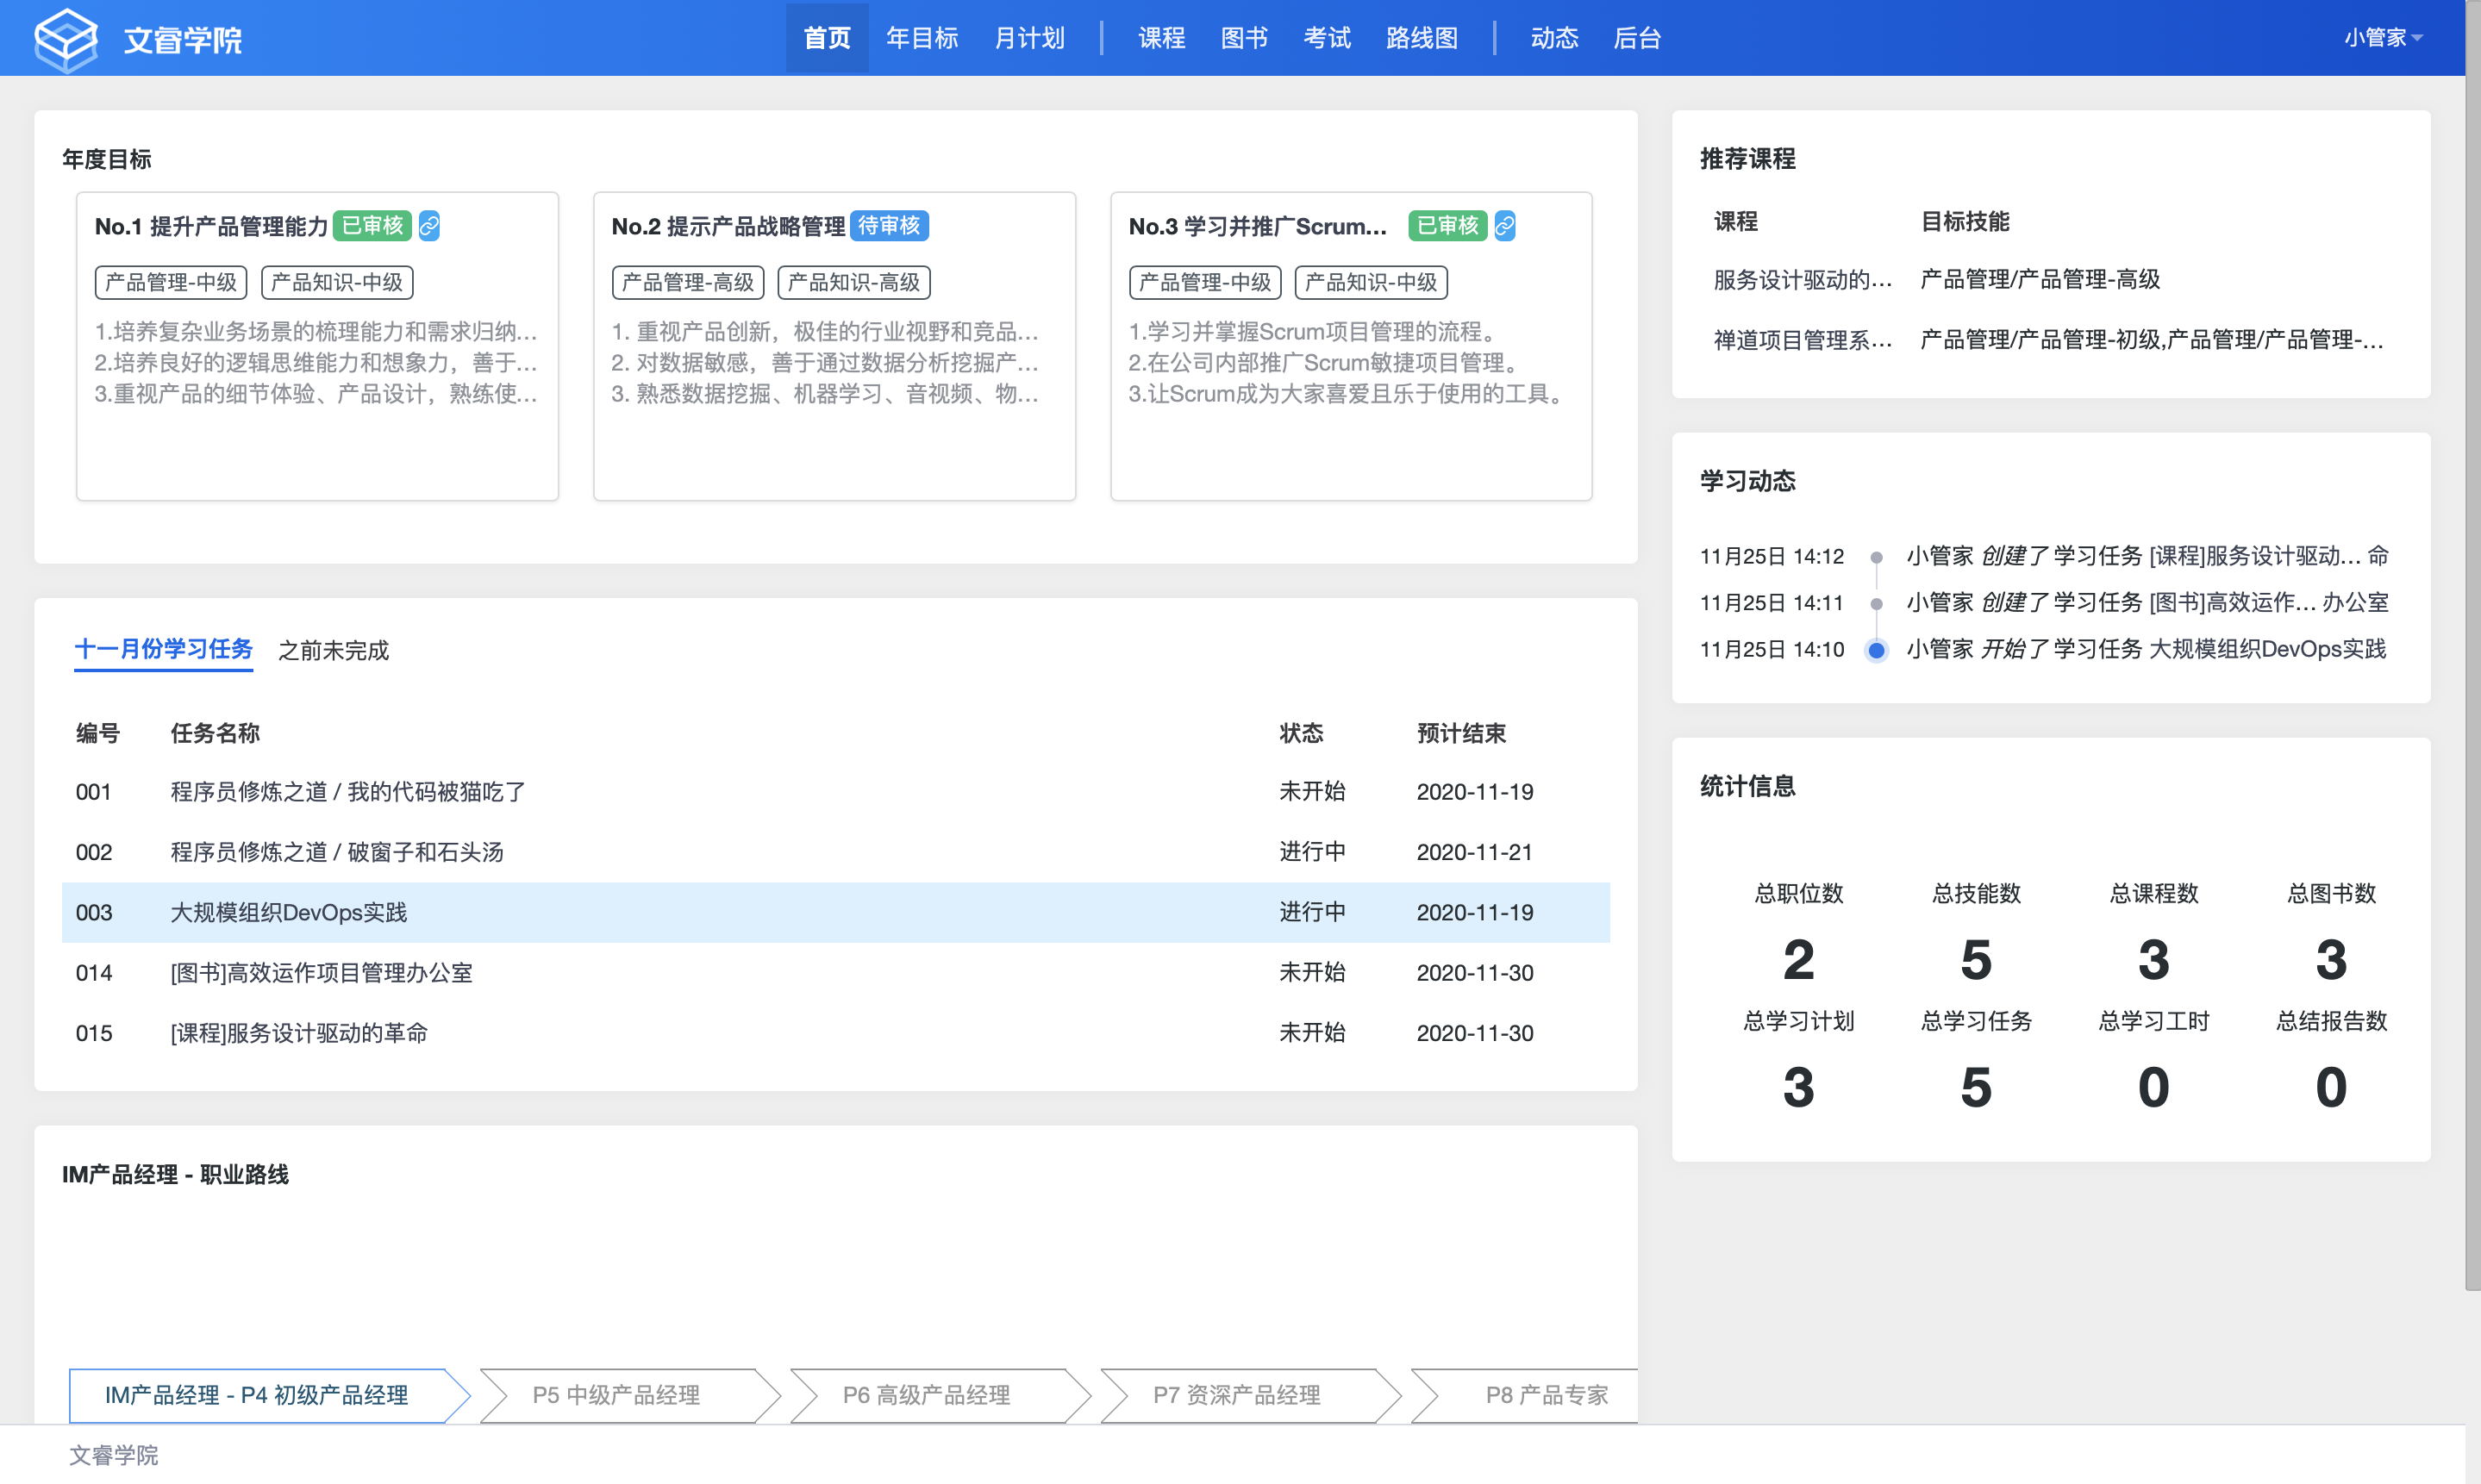Open the 小管家 user dropdown menu
This screenshot has height=1484, width=2481.
[x=2381, y=38]
